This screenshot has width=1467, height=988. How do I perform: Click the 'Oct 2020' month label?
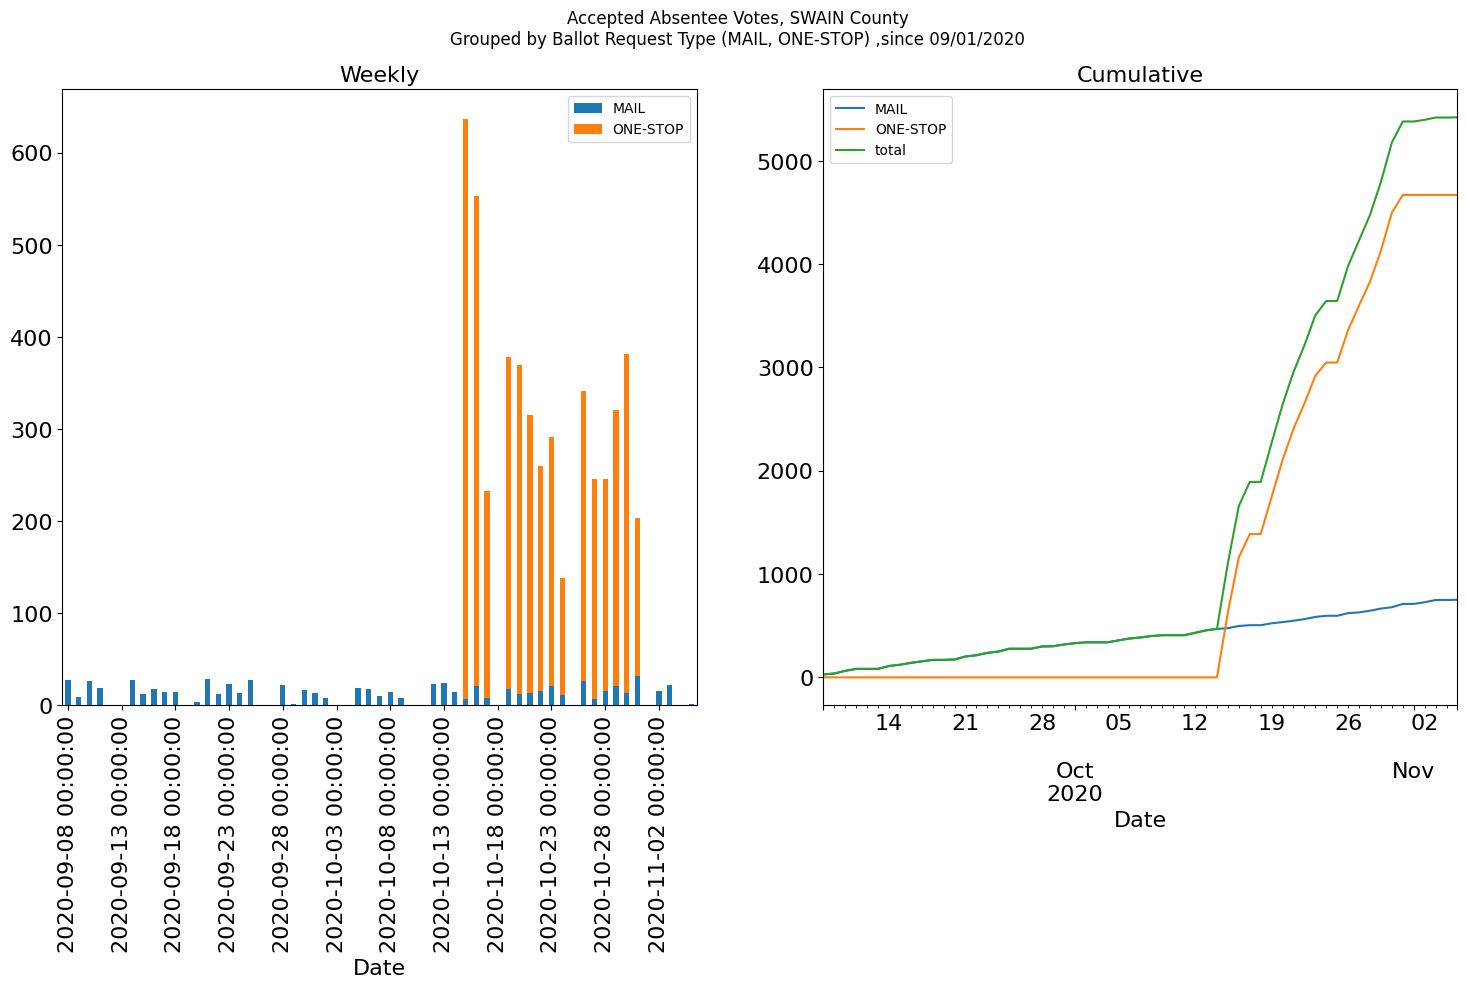[x=1075, y=782]
